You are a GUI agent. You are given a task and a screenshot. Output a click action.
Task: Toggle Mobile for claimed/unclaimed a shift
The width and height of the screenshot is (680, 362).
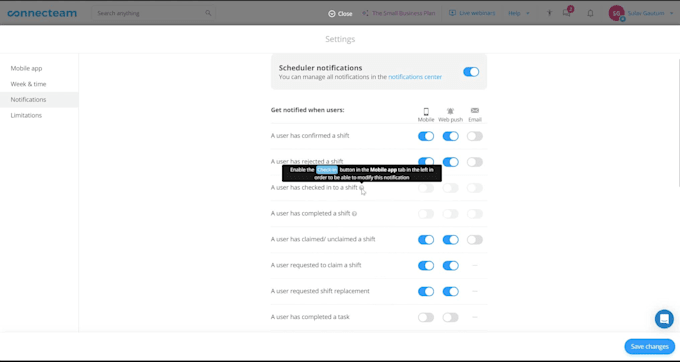[x=426, y=240]
